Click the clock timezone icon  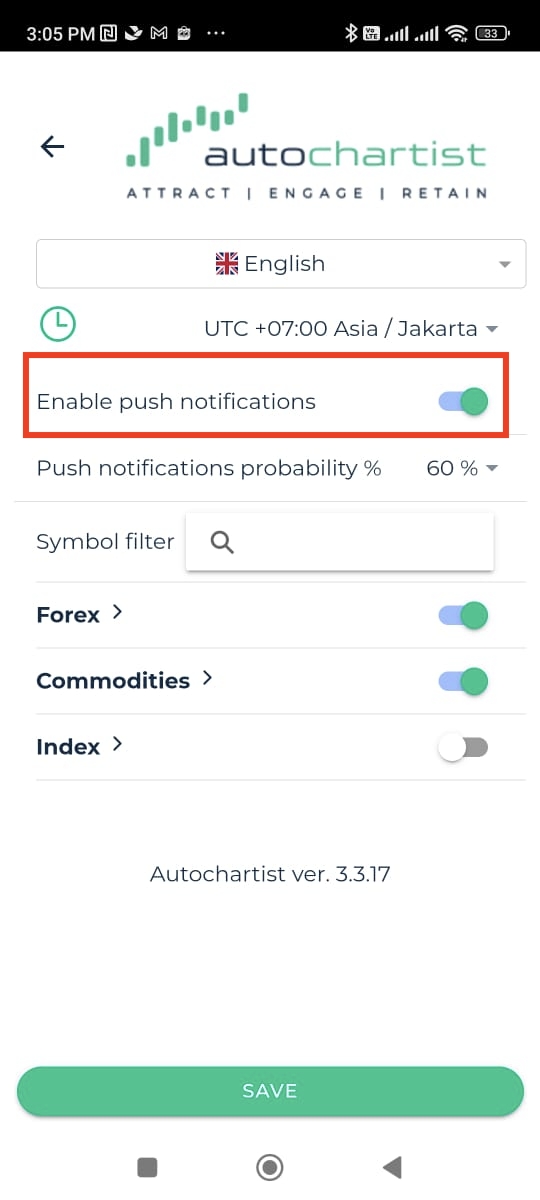(57, 324)
